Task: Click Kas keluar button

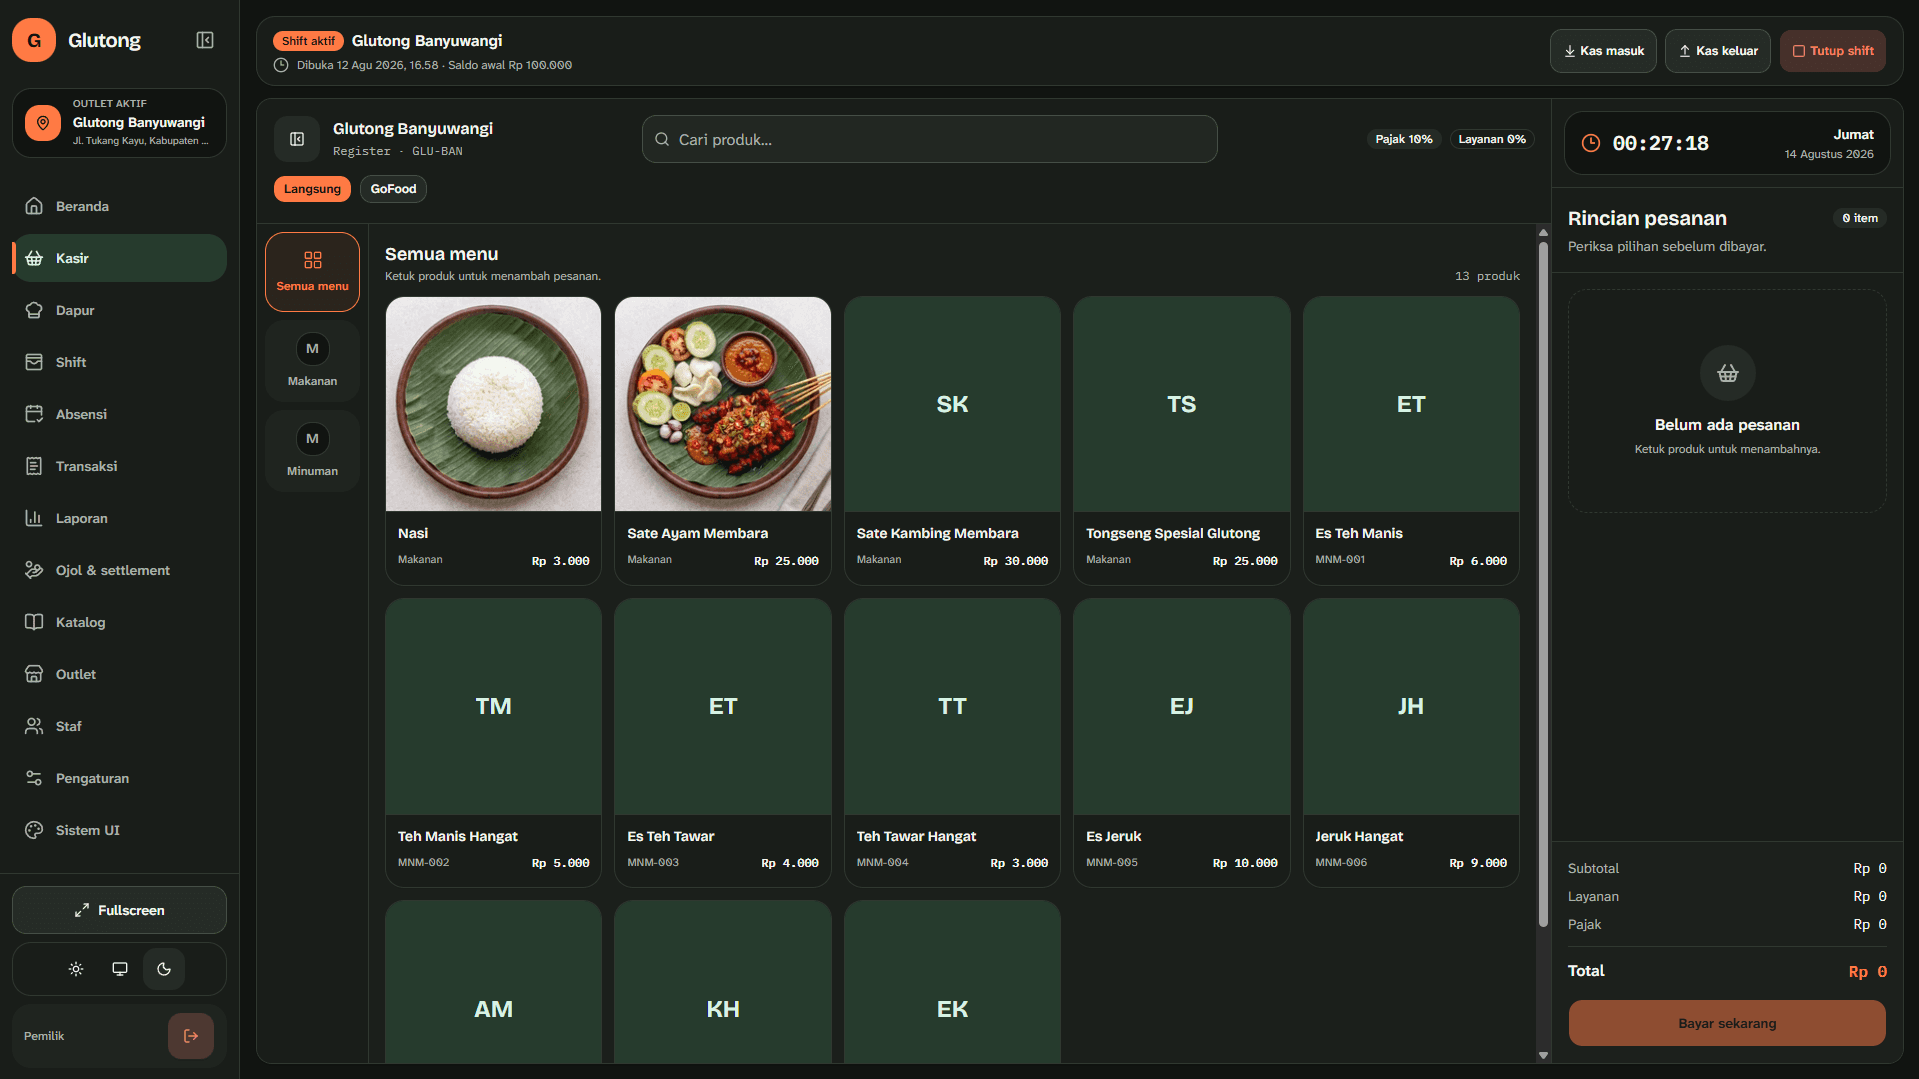Action: coord(1718,51)
